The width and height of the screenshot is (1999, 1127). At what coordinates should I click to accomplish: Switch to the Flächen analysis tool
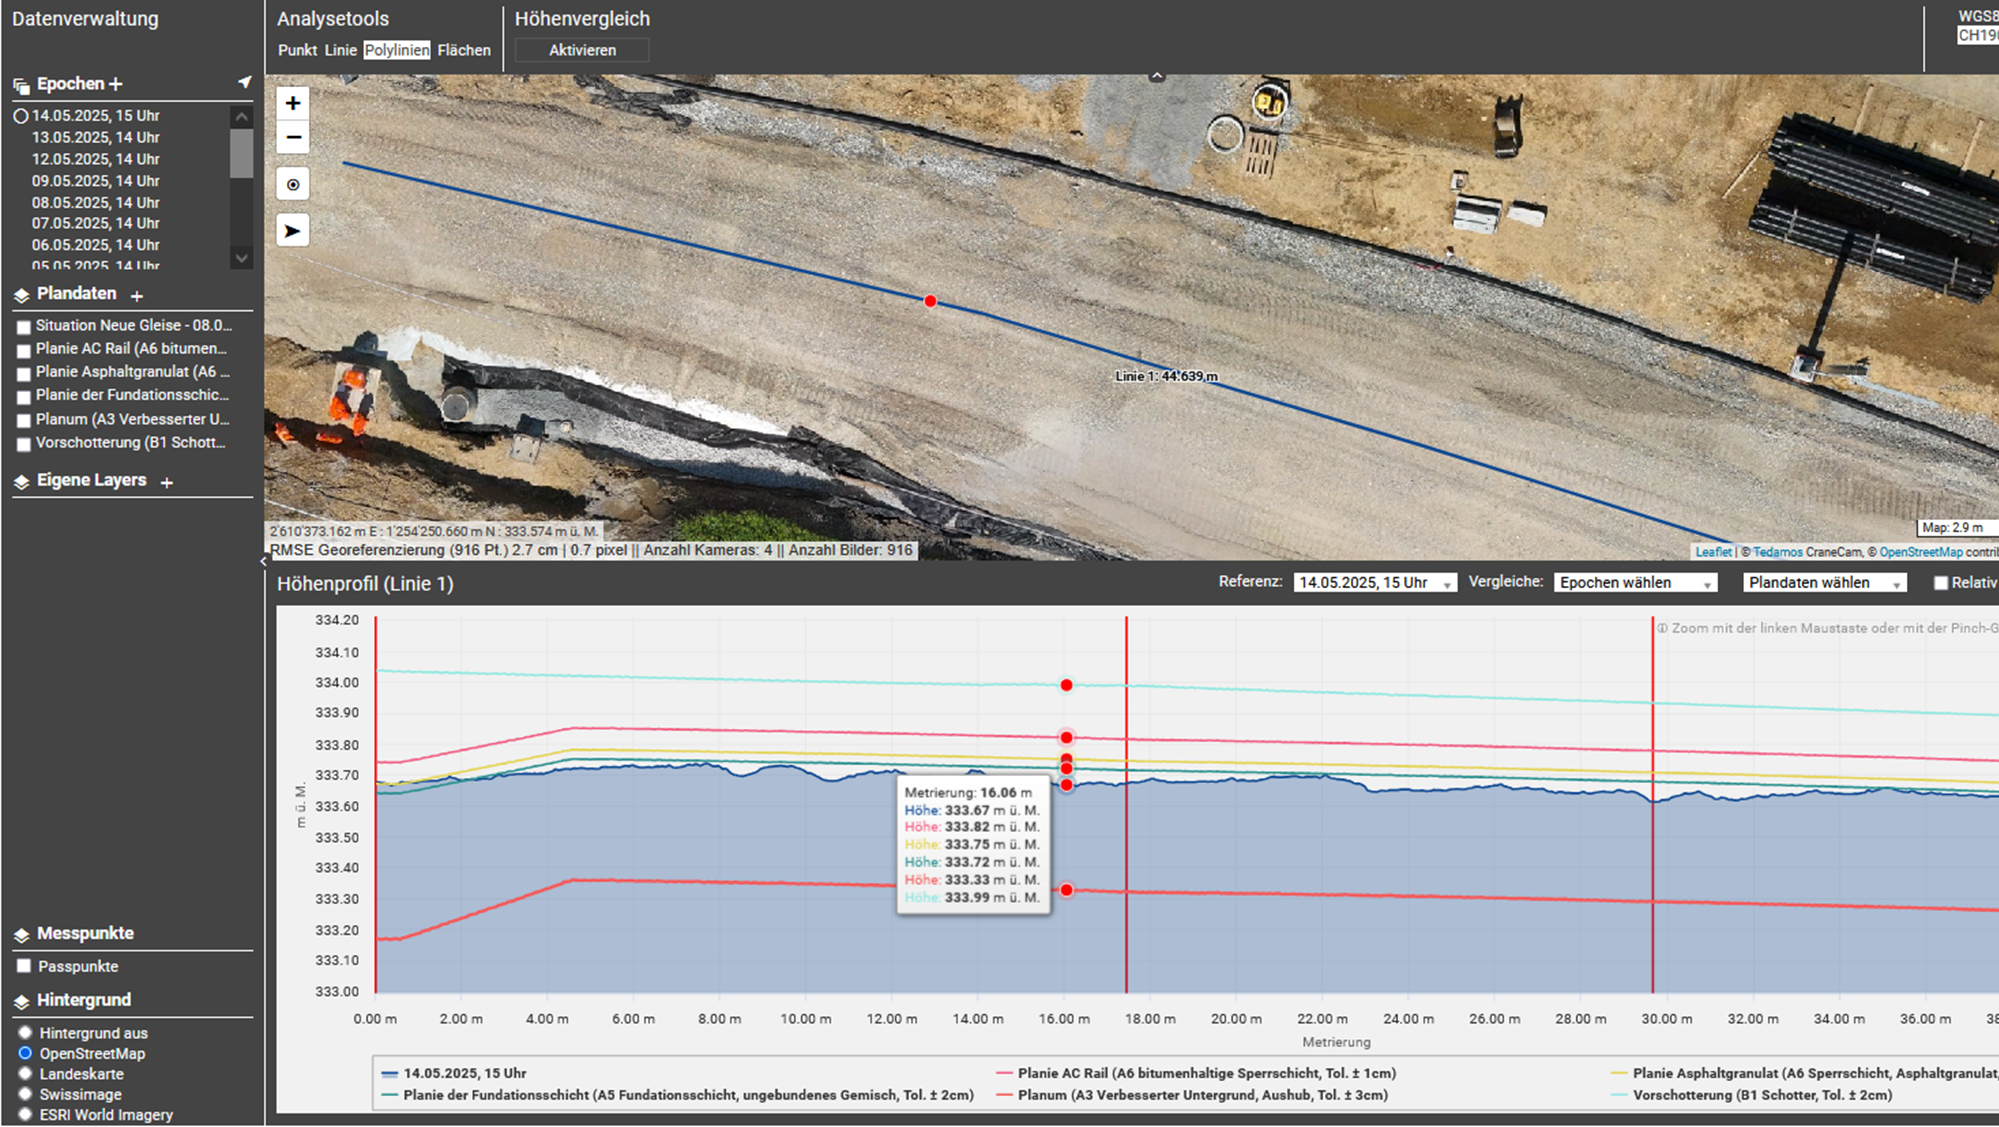tap(463, 50)
